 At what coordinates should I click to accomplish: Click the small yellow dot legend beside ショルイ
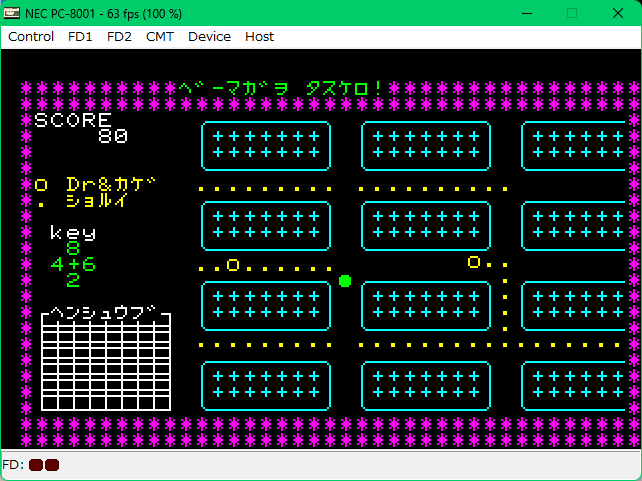coord(41,202)
